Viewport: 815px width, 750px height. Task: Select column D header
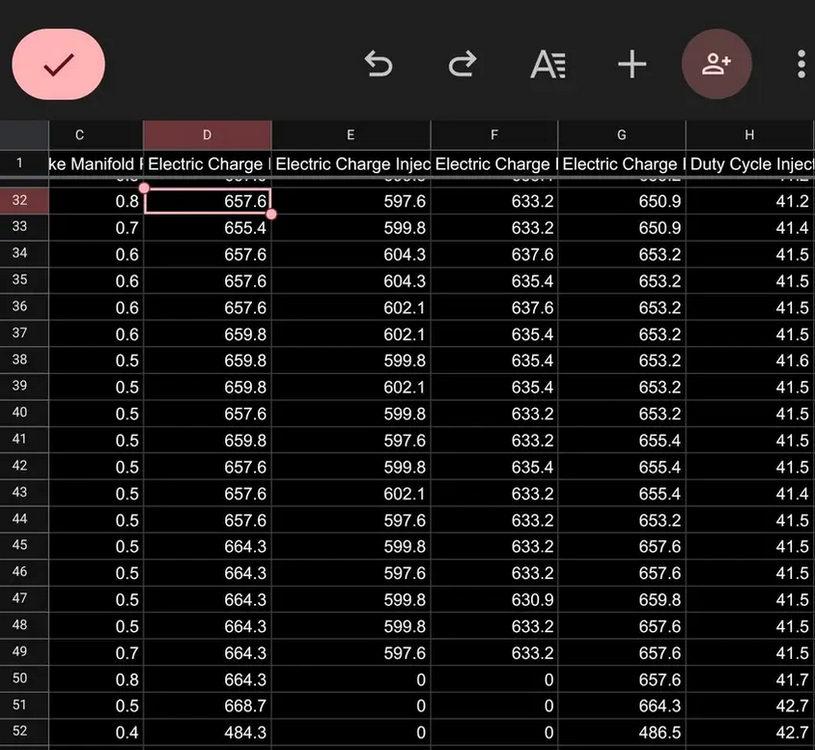pos(207,135)
